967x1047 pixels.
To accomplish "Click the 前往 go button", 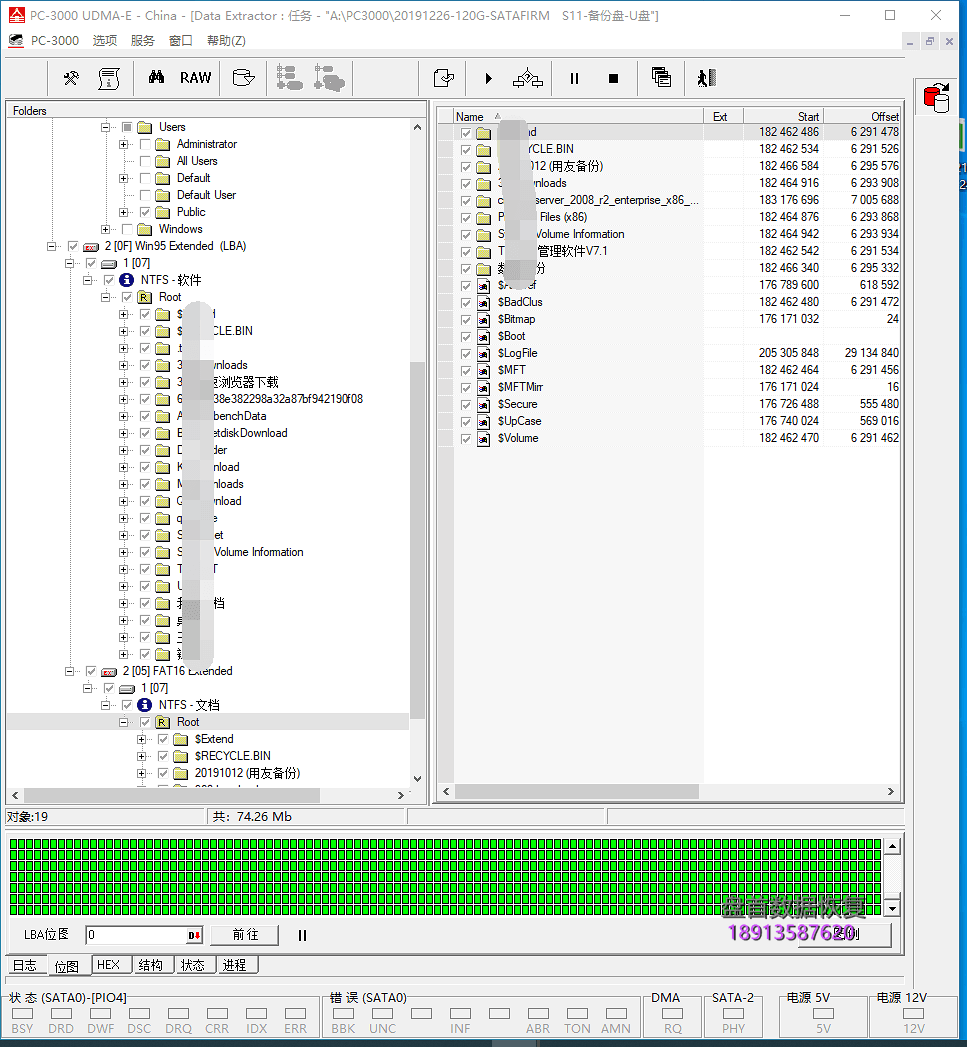I will (244, 935).
